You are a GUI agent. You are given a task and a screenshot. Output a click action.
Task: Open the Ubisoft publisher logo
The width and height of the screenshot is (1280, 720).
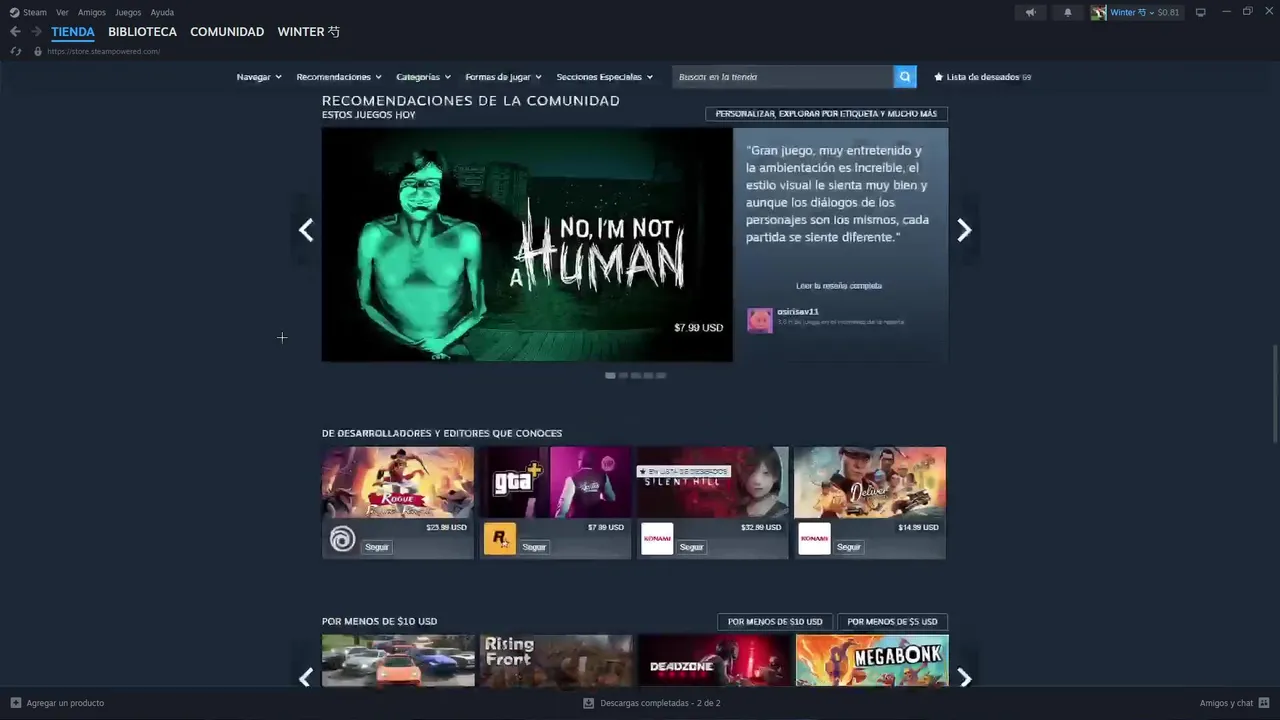[342, 539]
